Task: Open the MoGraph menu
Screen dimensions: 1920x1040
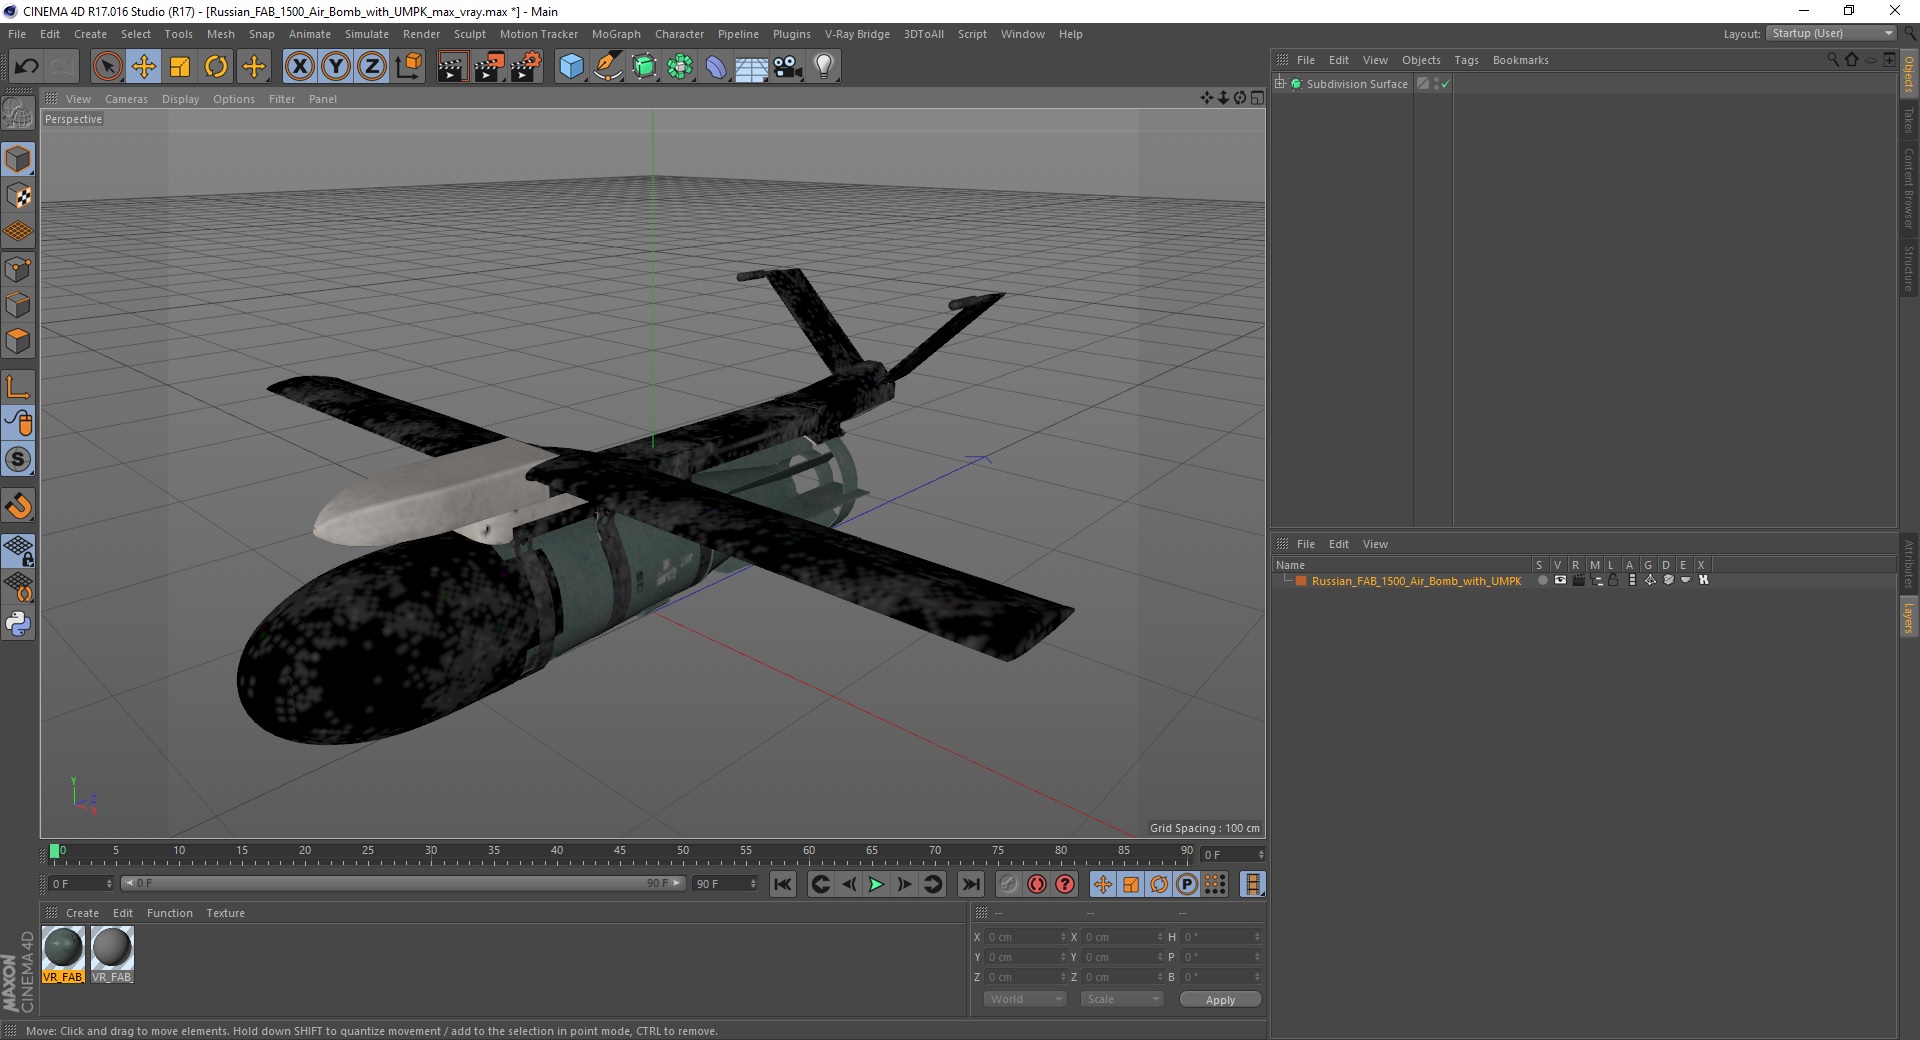Action: tap(616, 34)
